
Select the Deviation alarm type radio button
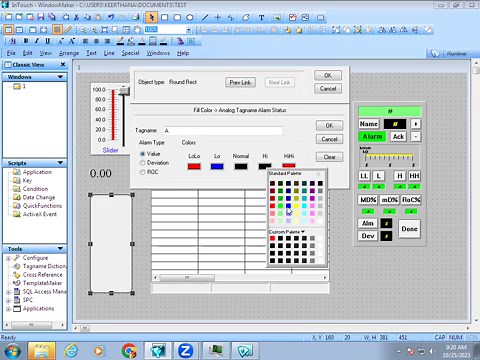coord(143,163)
